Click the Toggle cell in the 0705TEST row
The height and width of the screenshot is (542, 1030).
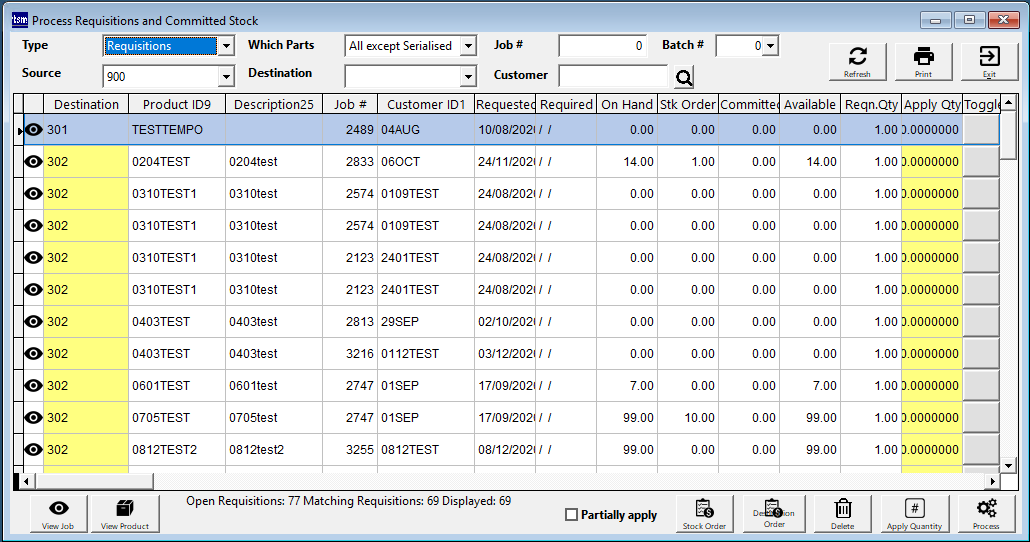[981, 418]
